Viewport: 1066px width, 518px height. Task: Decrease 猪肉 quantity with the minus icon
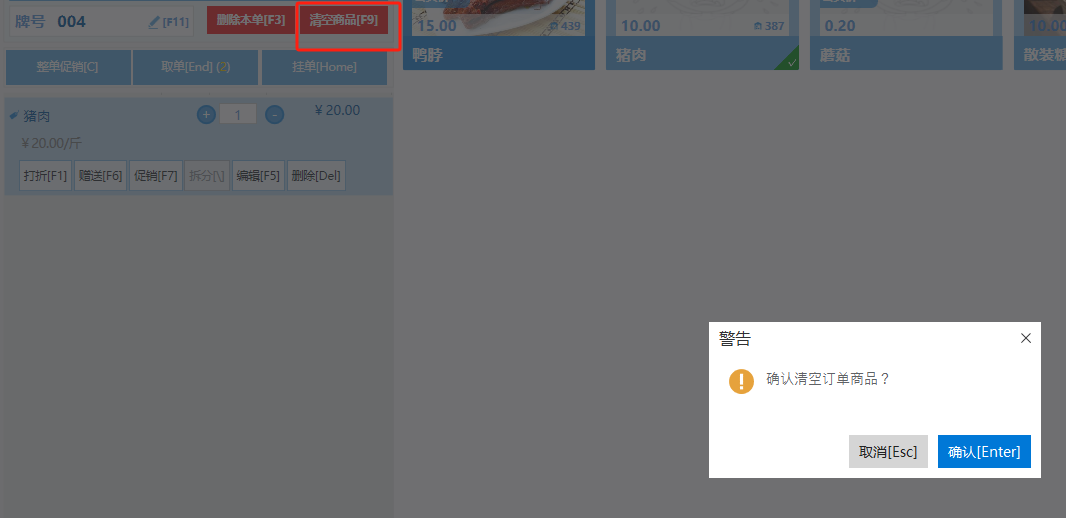point(274,115)
